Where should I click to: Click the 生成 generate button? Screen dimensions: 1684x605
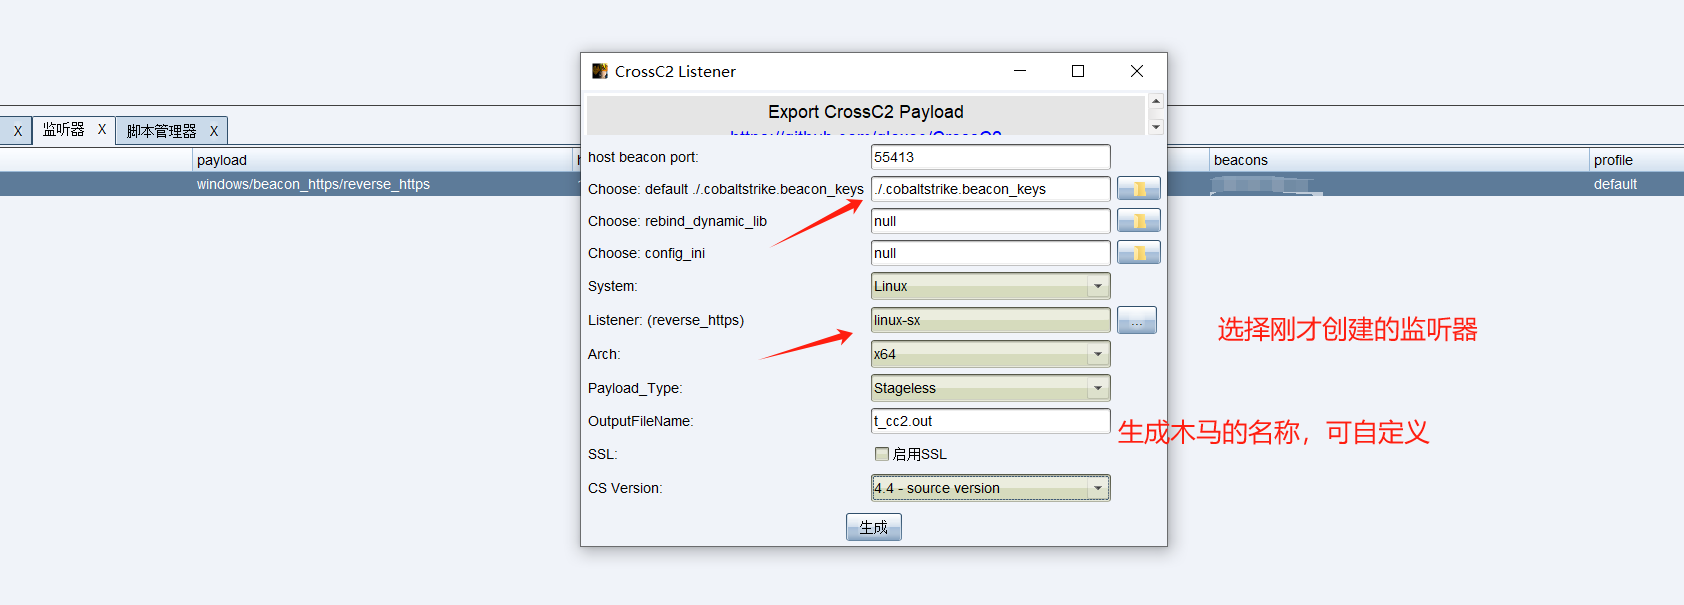coord(874,527)
